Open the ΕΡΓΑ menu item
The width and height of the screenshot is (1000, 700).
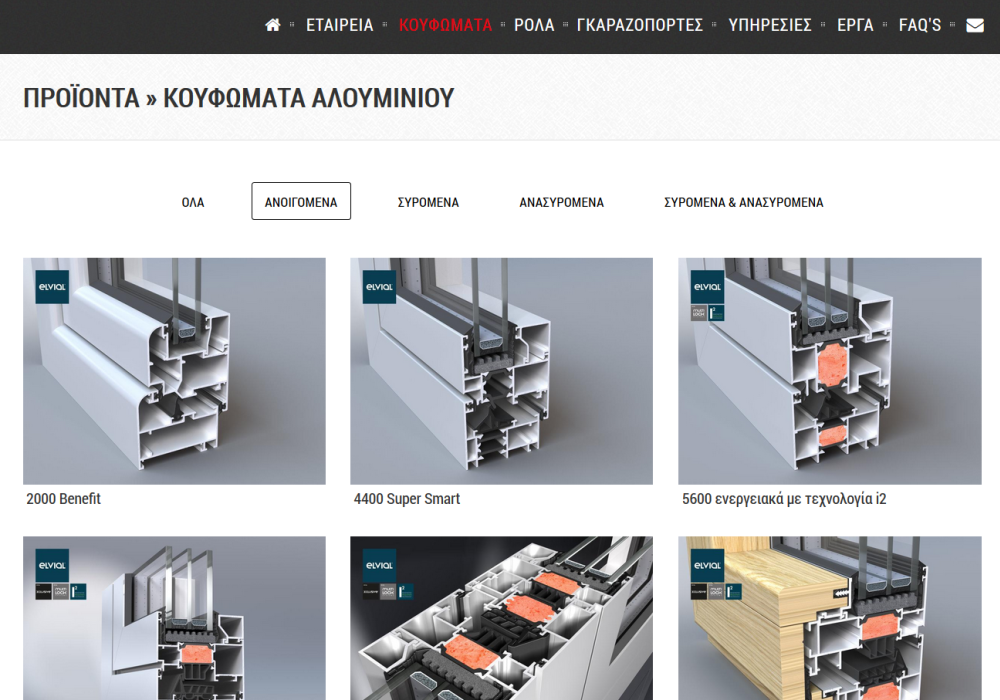(855, 26)
